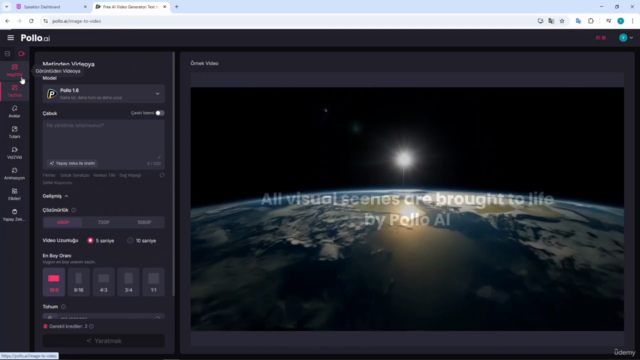This screenshot has width=640, height=360.
Task: Toggle the Çeviri İstemi switch
Action: [x=160, y=113]
